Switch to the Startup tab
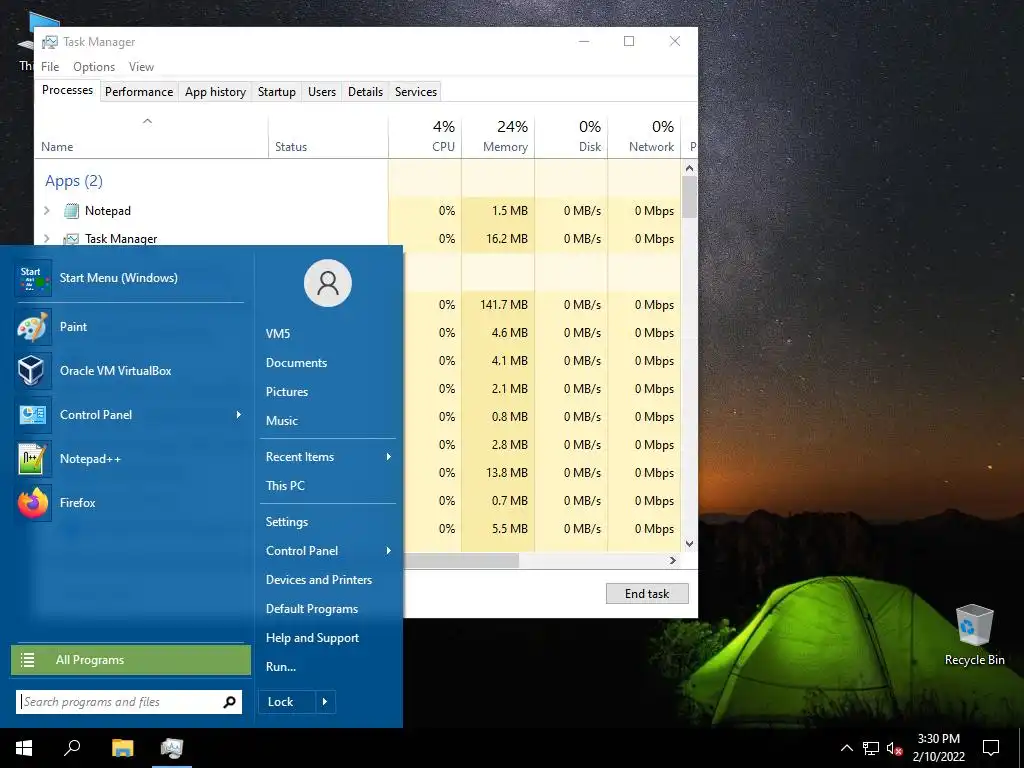Screen dimensions: 1024x768 (277, 92)
